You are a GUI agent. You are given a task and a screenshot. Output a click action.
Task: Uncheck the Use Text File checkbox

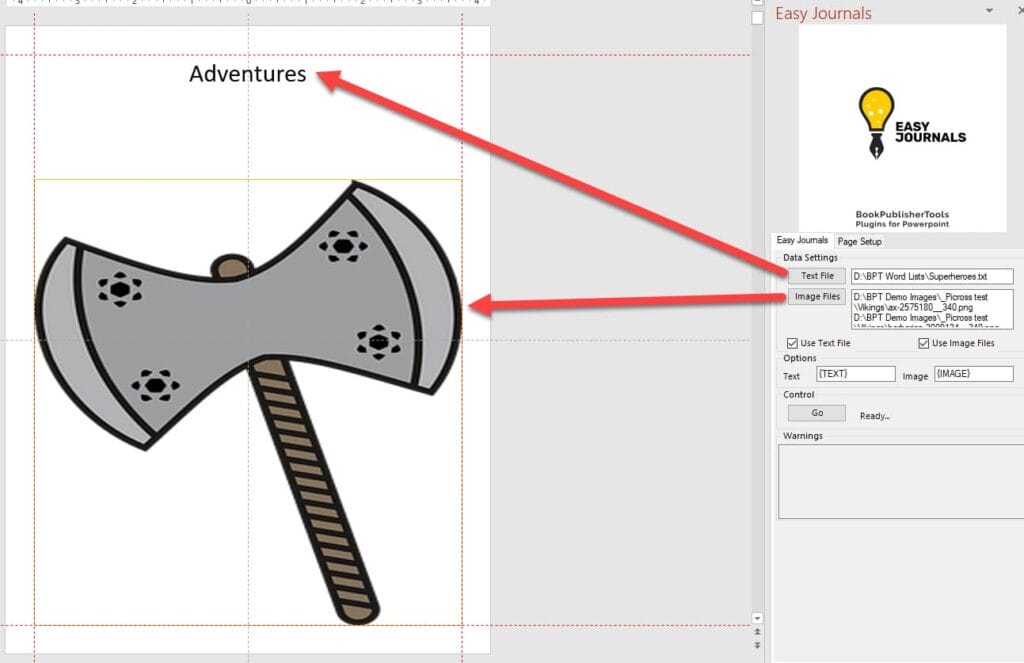(x=793, y=343)
